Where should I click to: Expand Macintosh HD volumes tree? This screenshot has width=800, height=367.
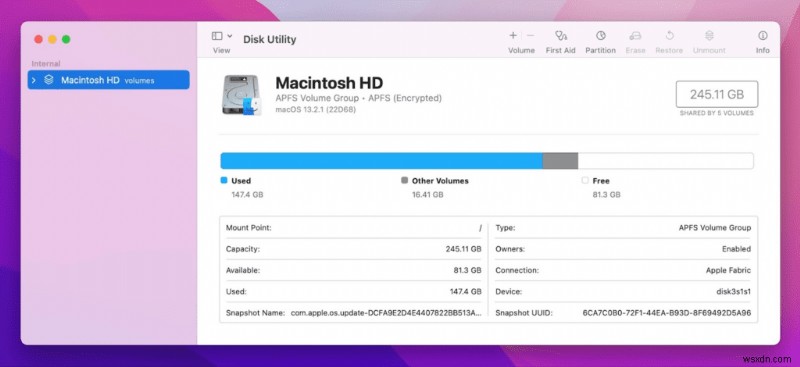point(34,80)
